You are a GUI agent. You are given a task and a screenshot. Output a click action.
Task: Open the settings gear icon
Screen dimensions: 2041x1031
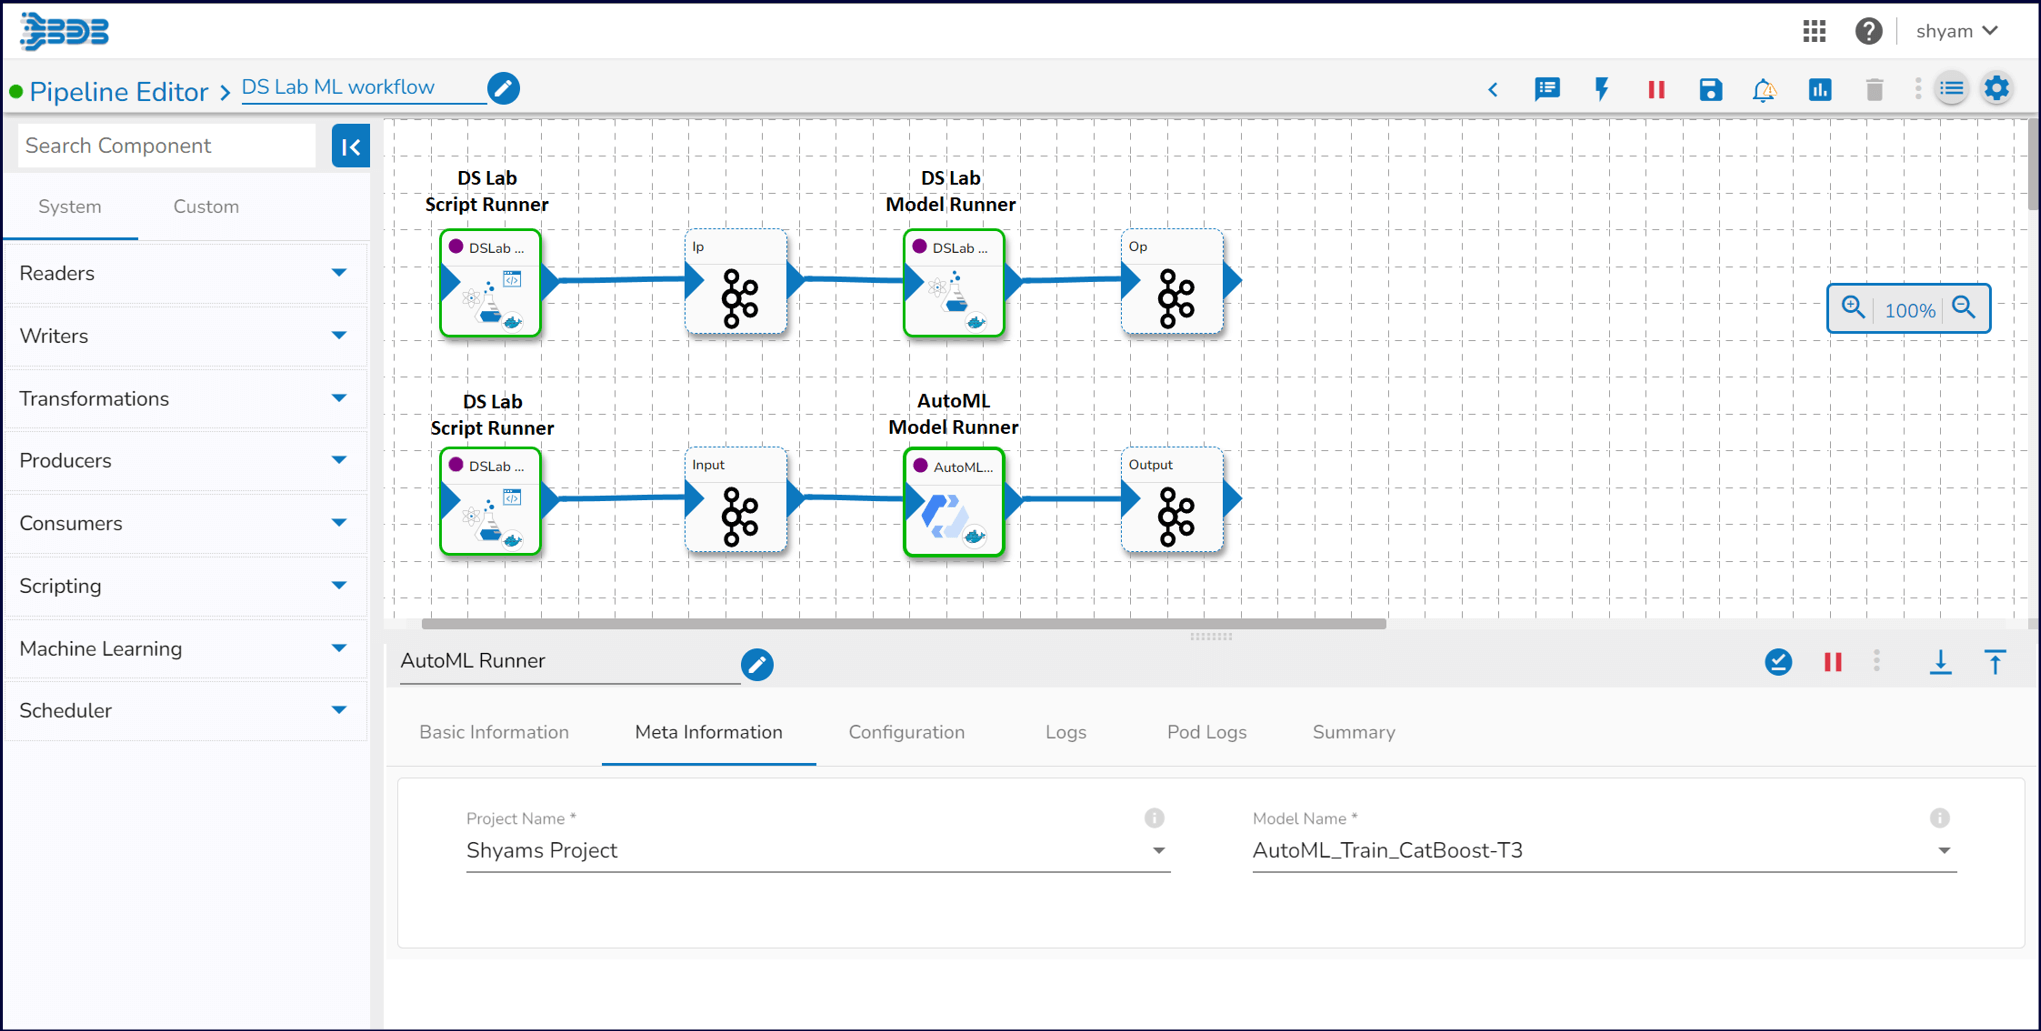click(x=1997, y=88)
